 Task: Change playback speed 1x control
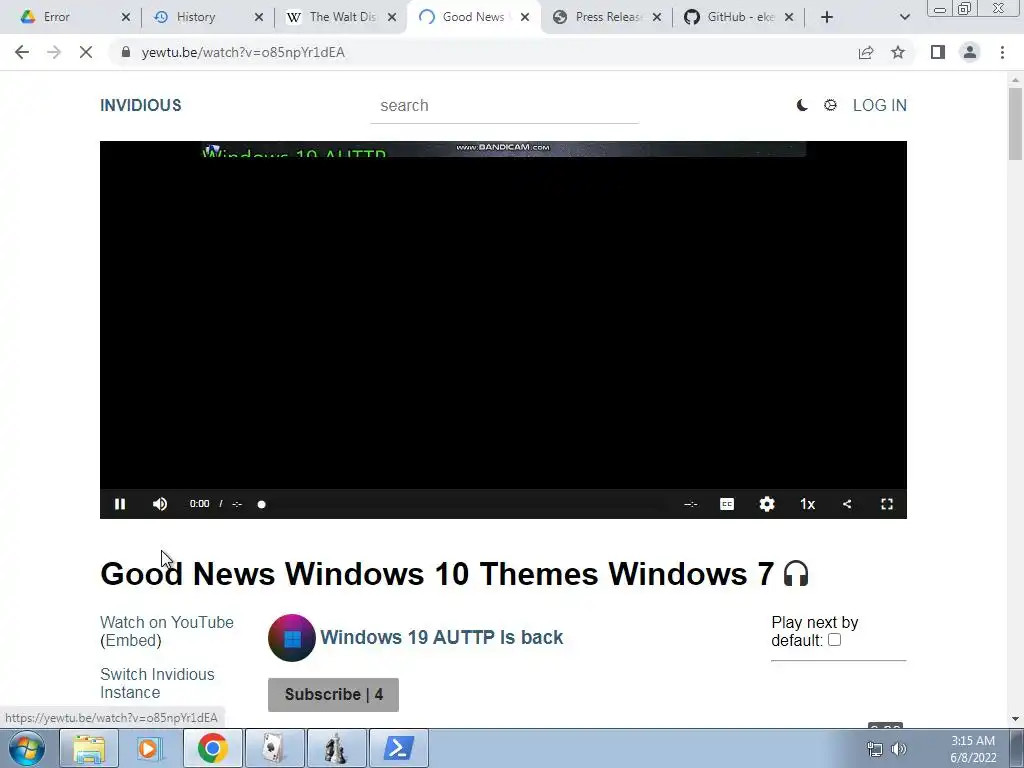(x=807, y=504)
